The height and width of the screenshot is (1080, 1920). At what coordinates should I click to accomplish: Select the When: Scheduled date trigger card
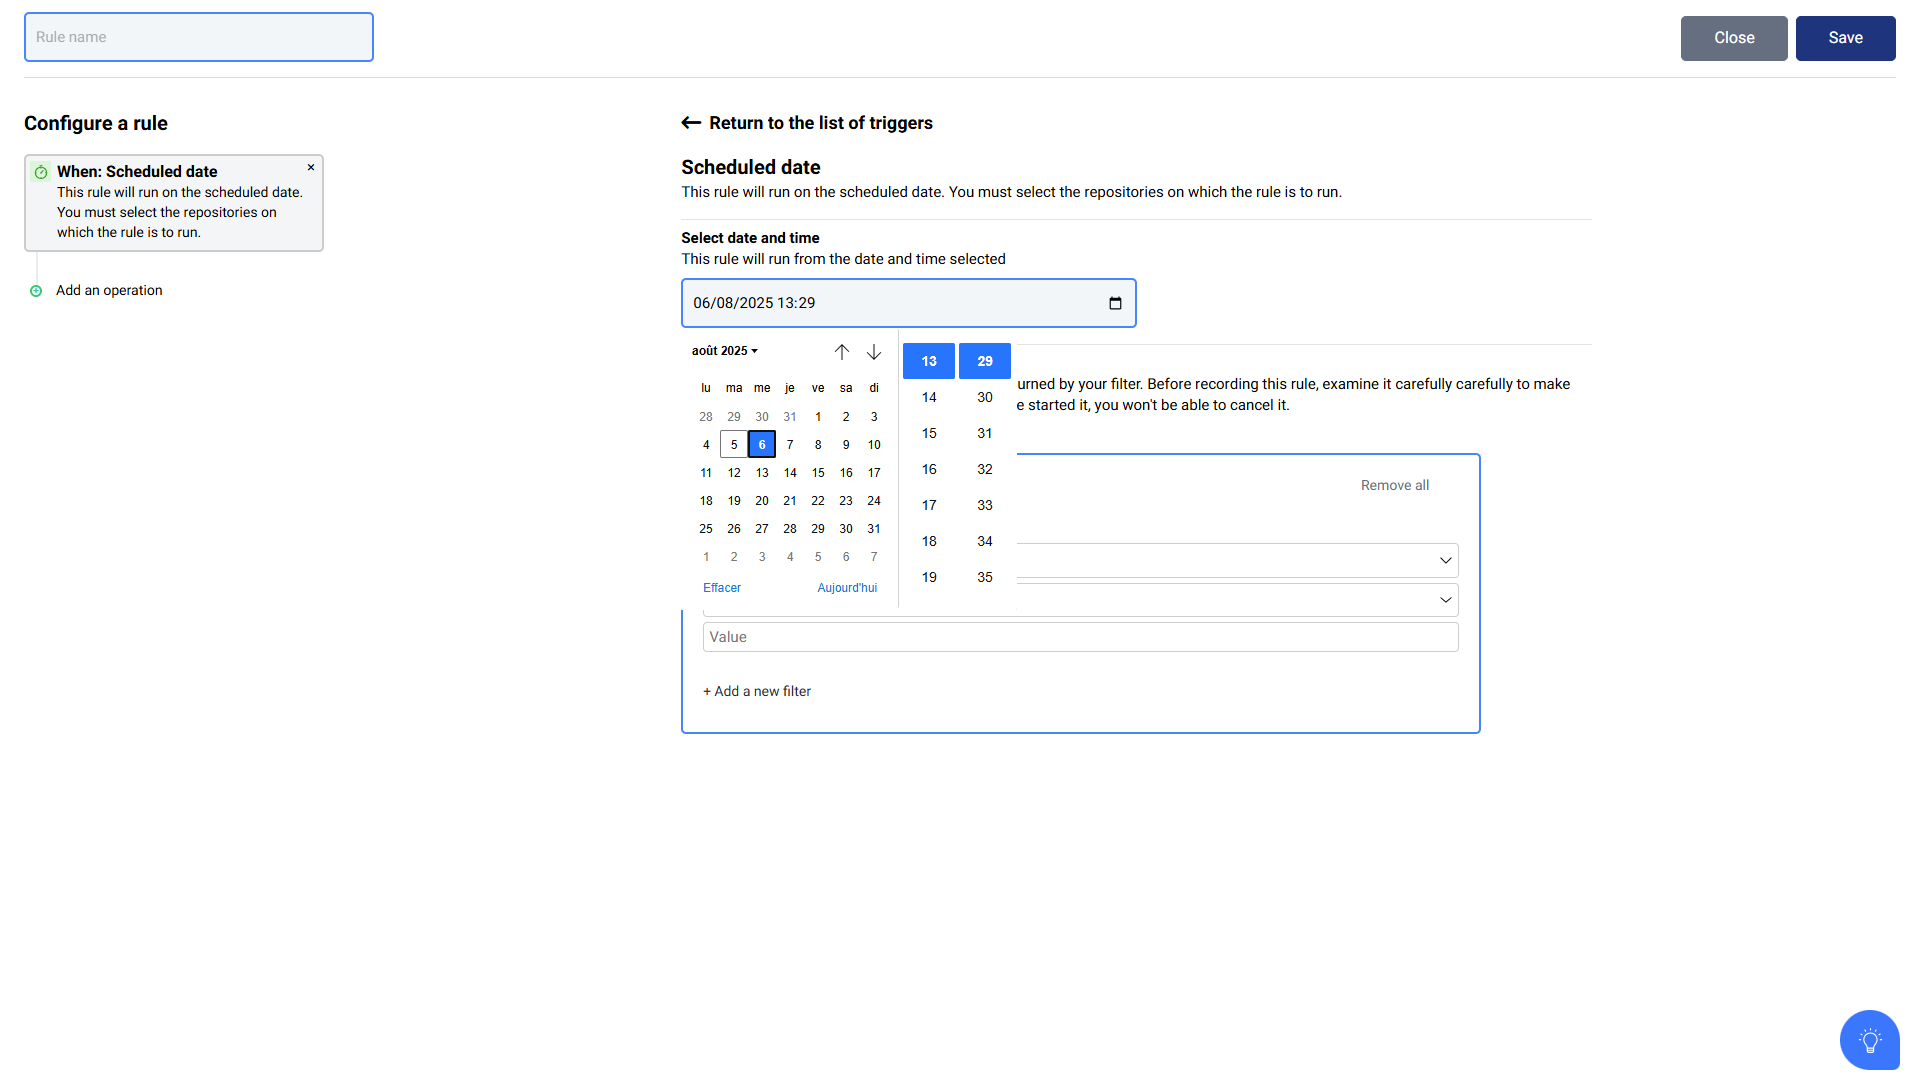[x=174, y=203]
